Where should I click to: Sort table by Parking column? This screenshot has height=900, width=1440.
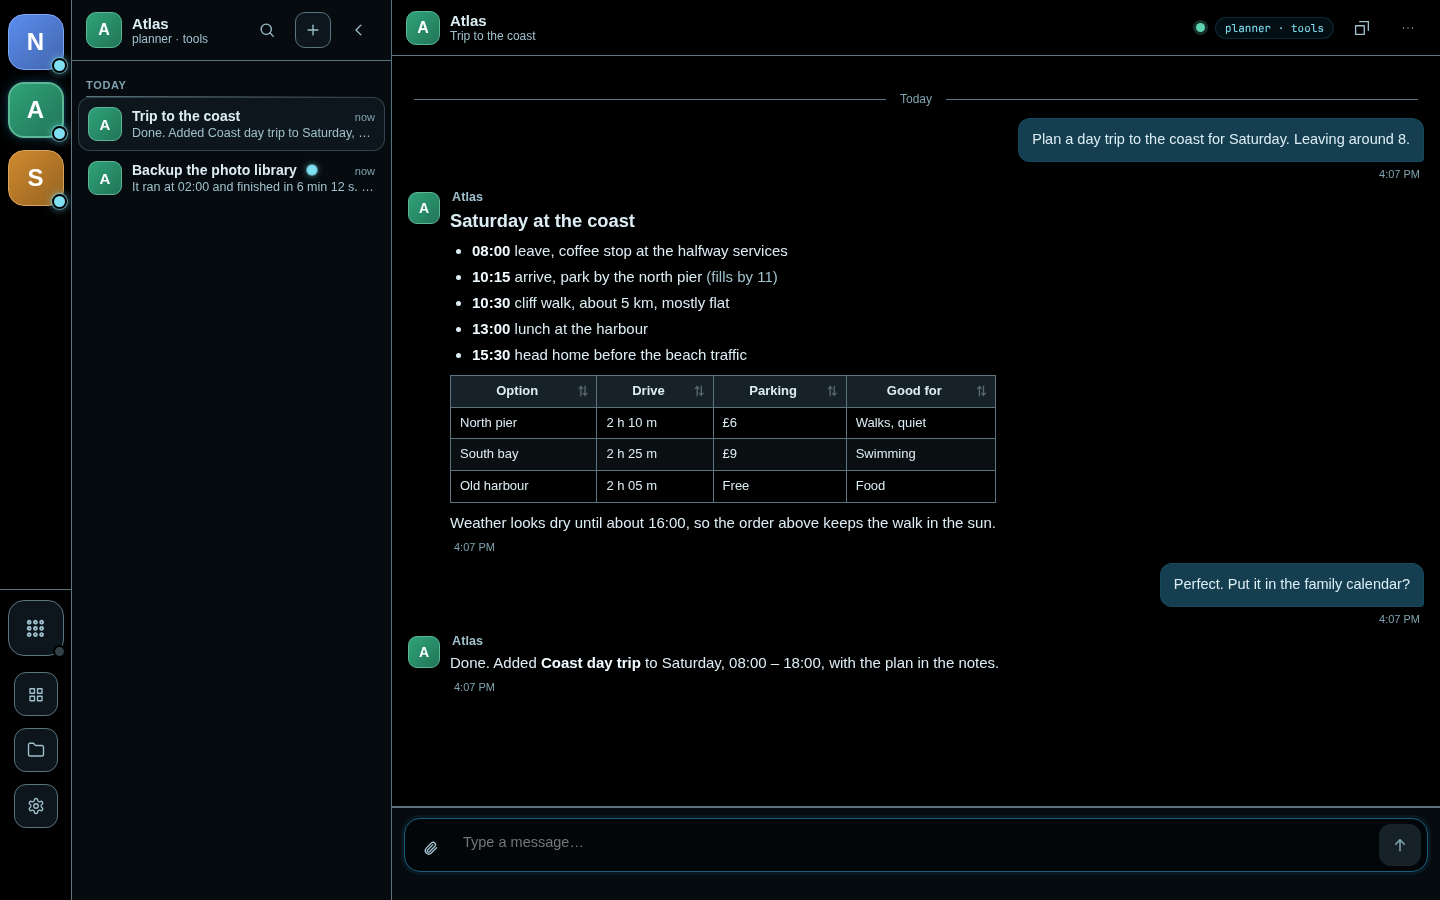tap(780, 391)
